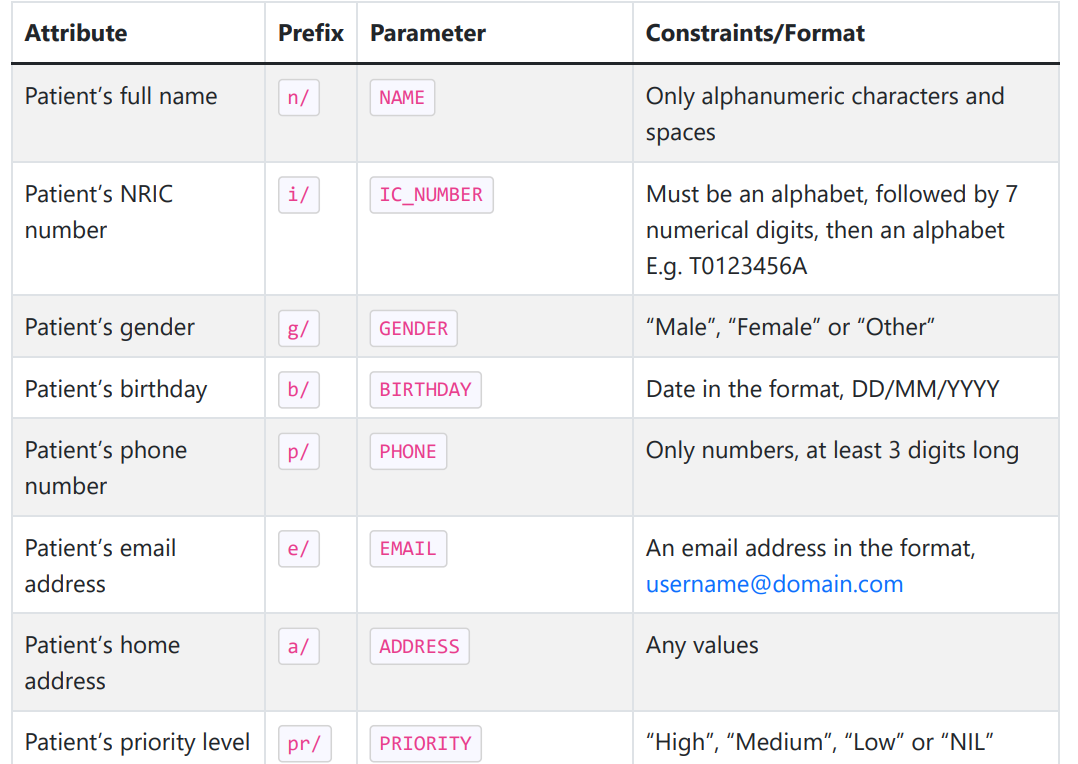The image size is (1078, 764).
Task: Select the PRIORITY parameter code label
Action: click(x=425, y=744)
